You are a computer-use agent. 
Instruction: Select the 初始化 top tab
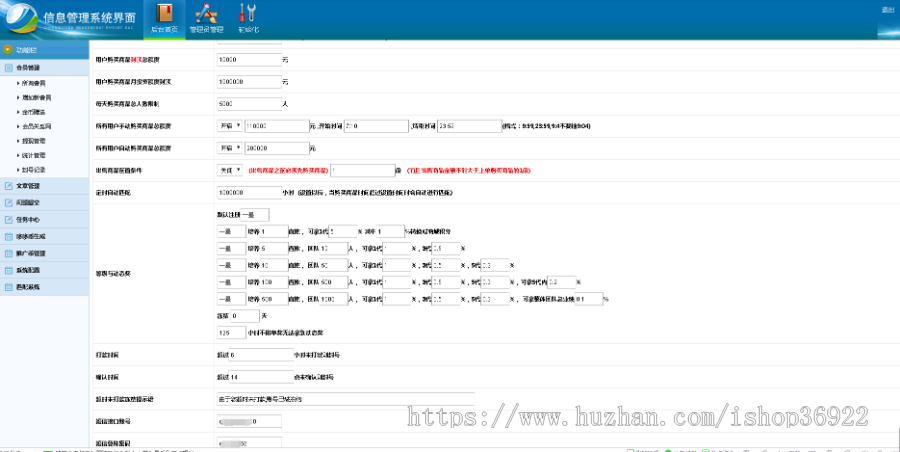tap(248, 20)
